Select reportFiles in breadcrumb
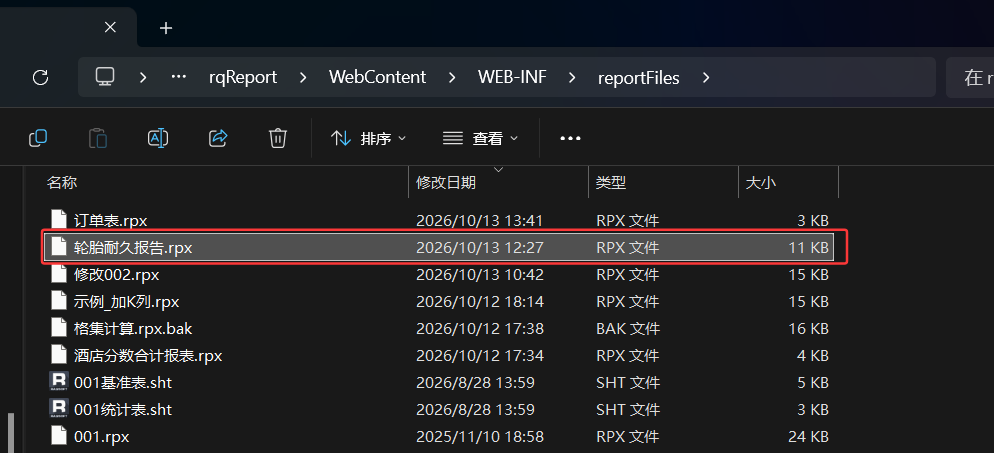994x453 pixels. pos(638,78)
